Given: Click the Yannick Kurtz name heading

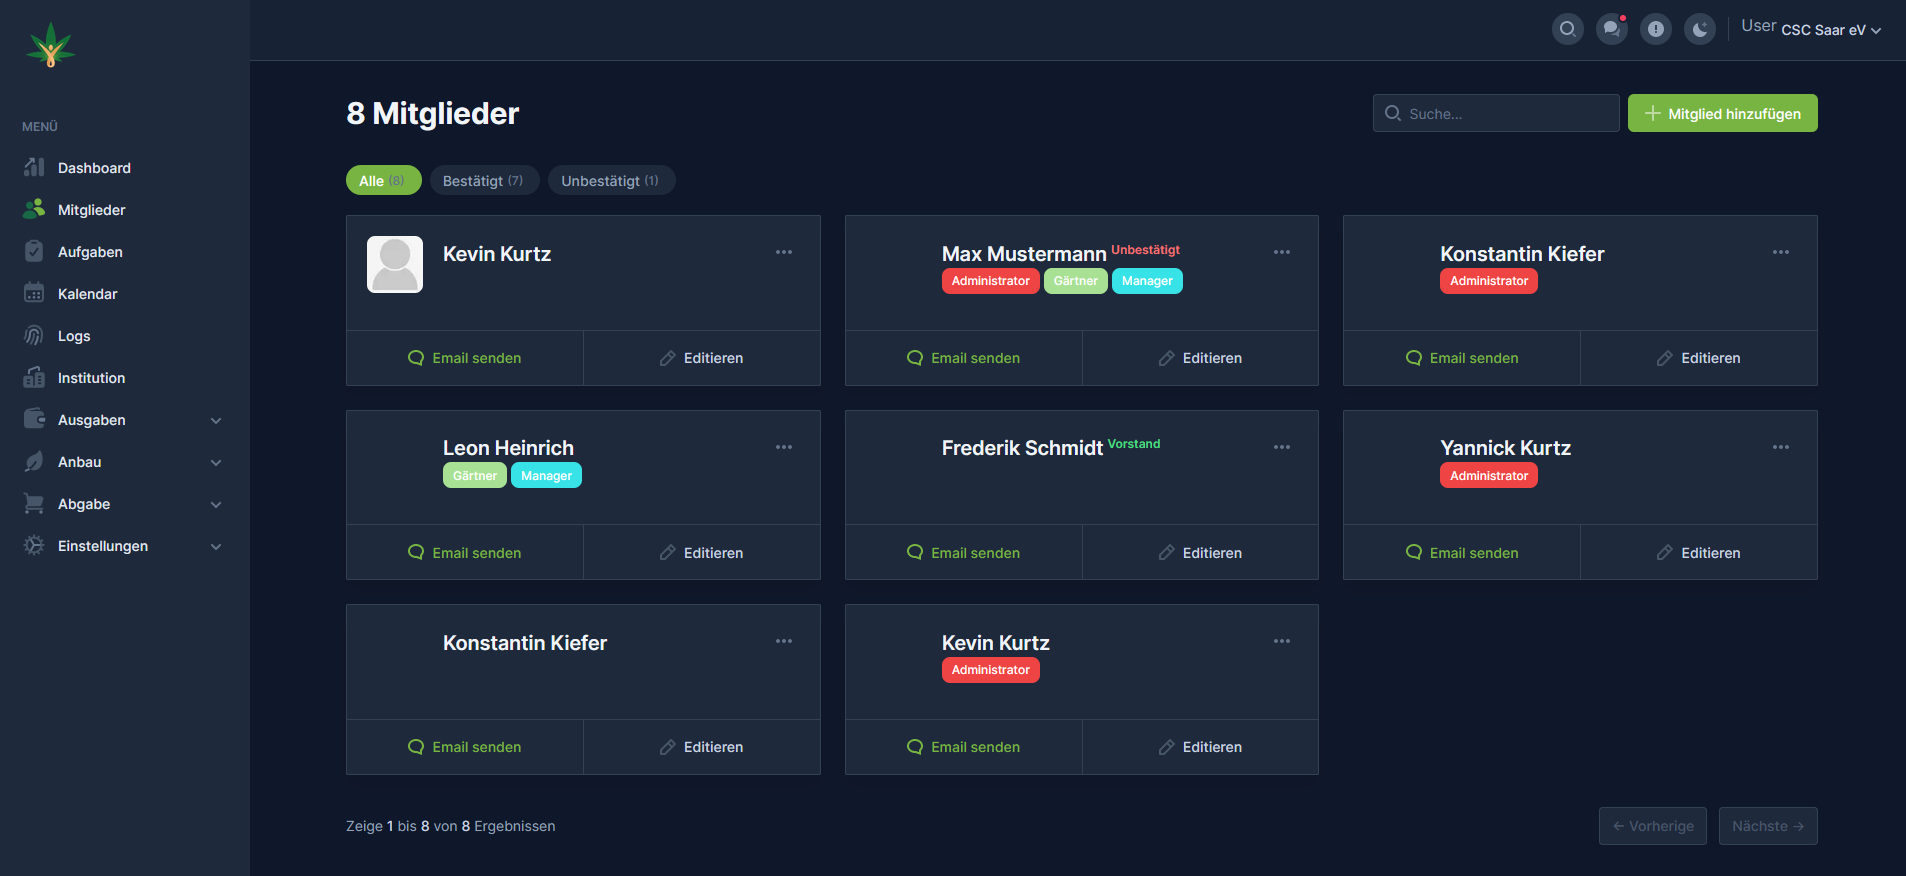Looking at the screenshot, I should point(1506,448).
